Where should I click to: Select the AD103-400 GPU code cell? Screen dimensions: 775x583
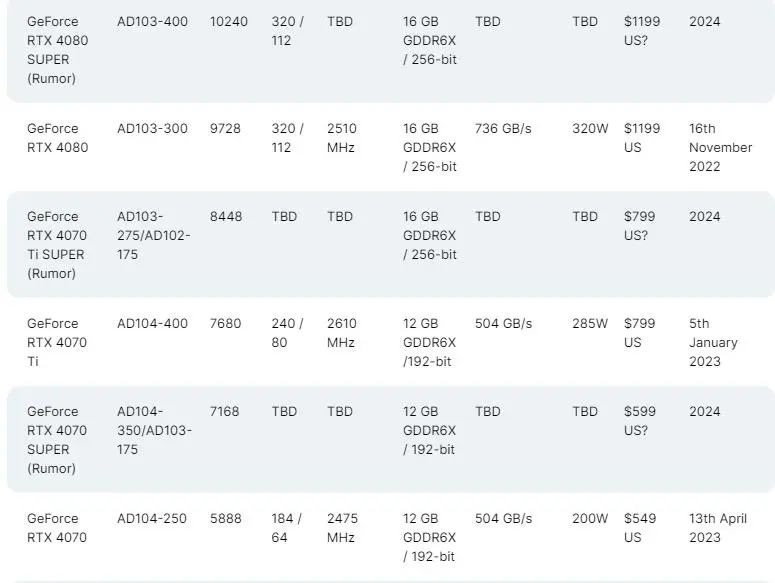click(x=152, y=21)
